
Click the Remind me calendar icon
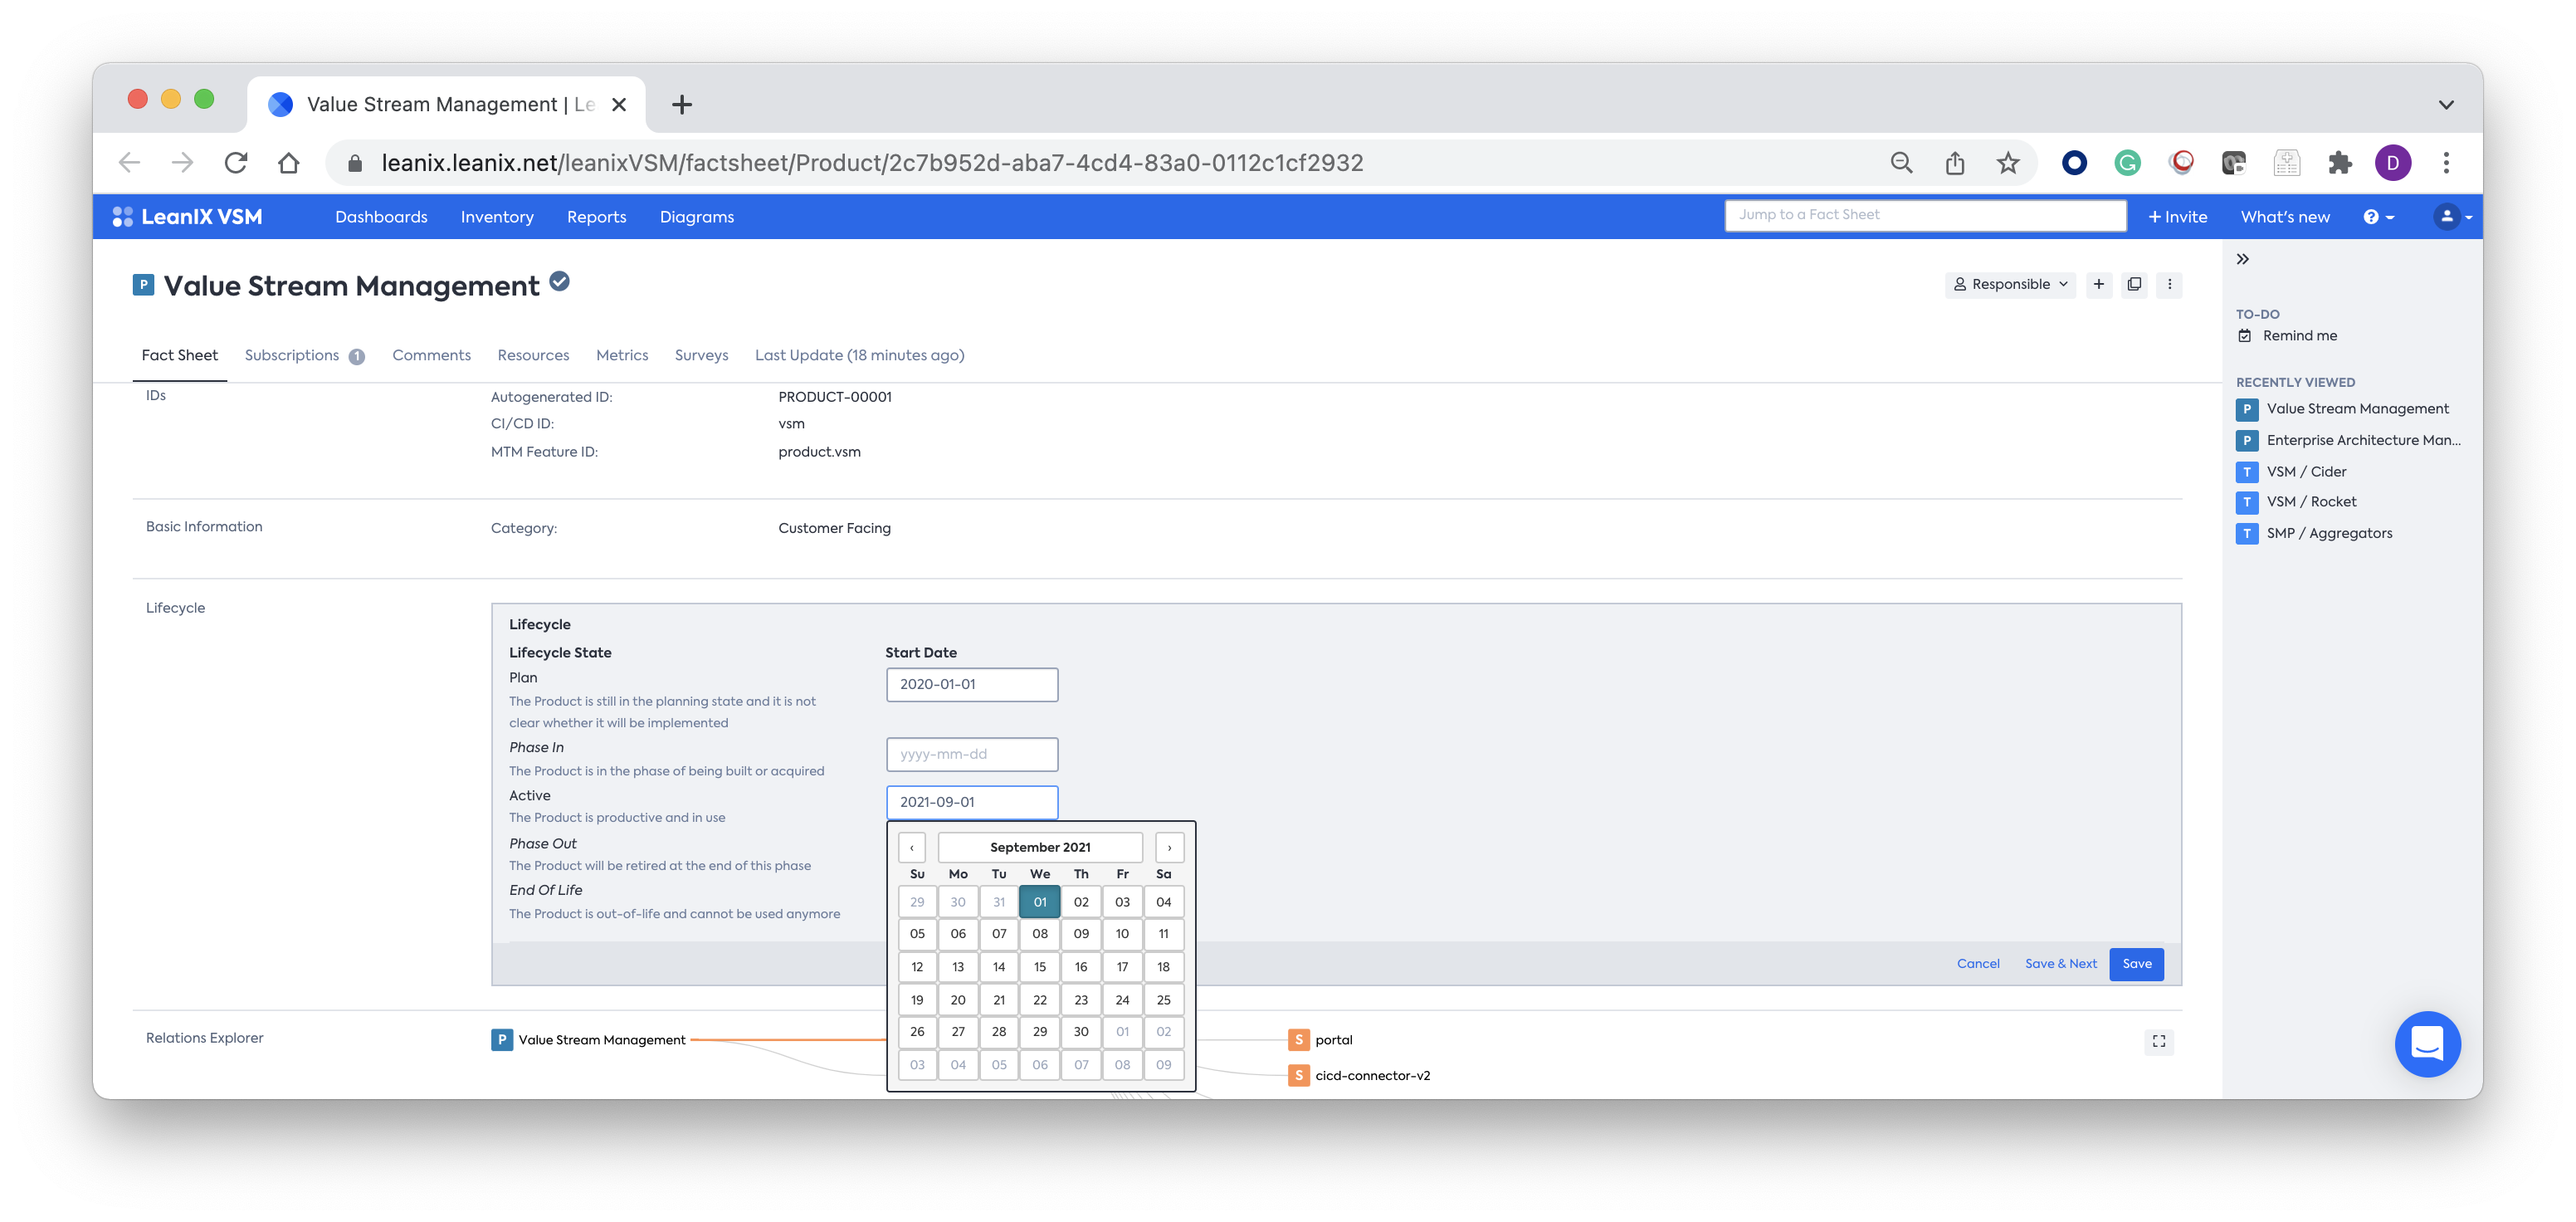2245,336
